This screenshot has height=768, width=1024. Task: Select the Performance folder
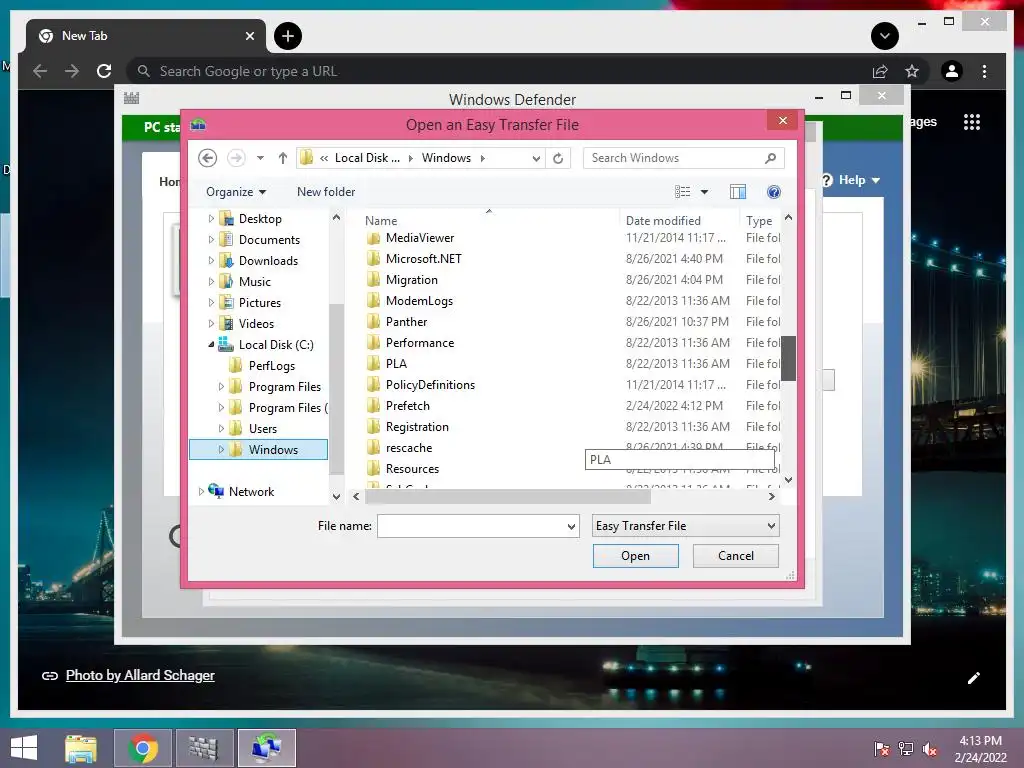(419, 342)
